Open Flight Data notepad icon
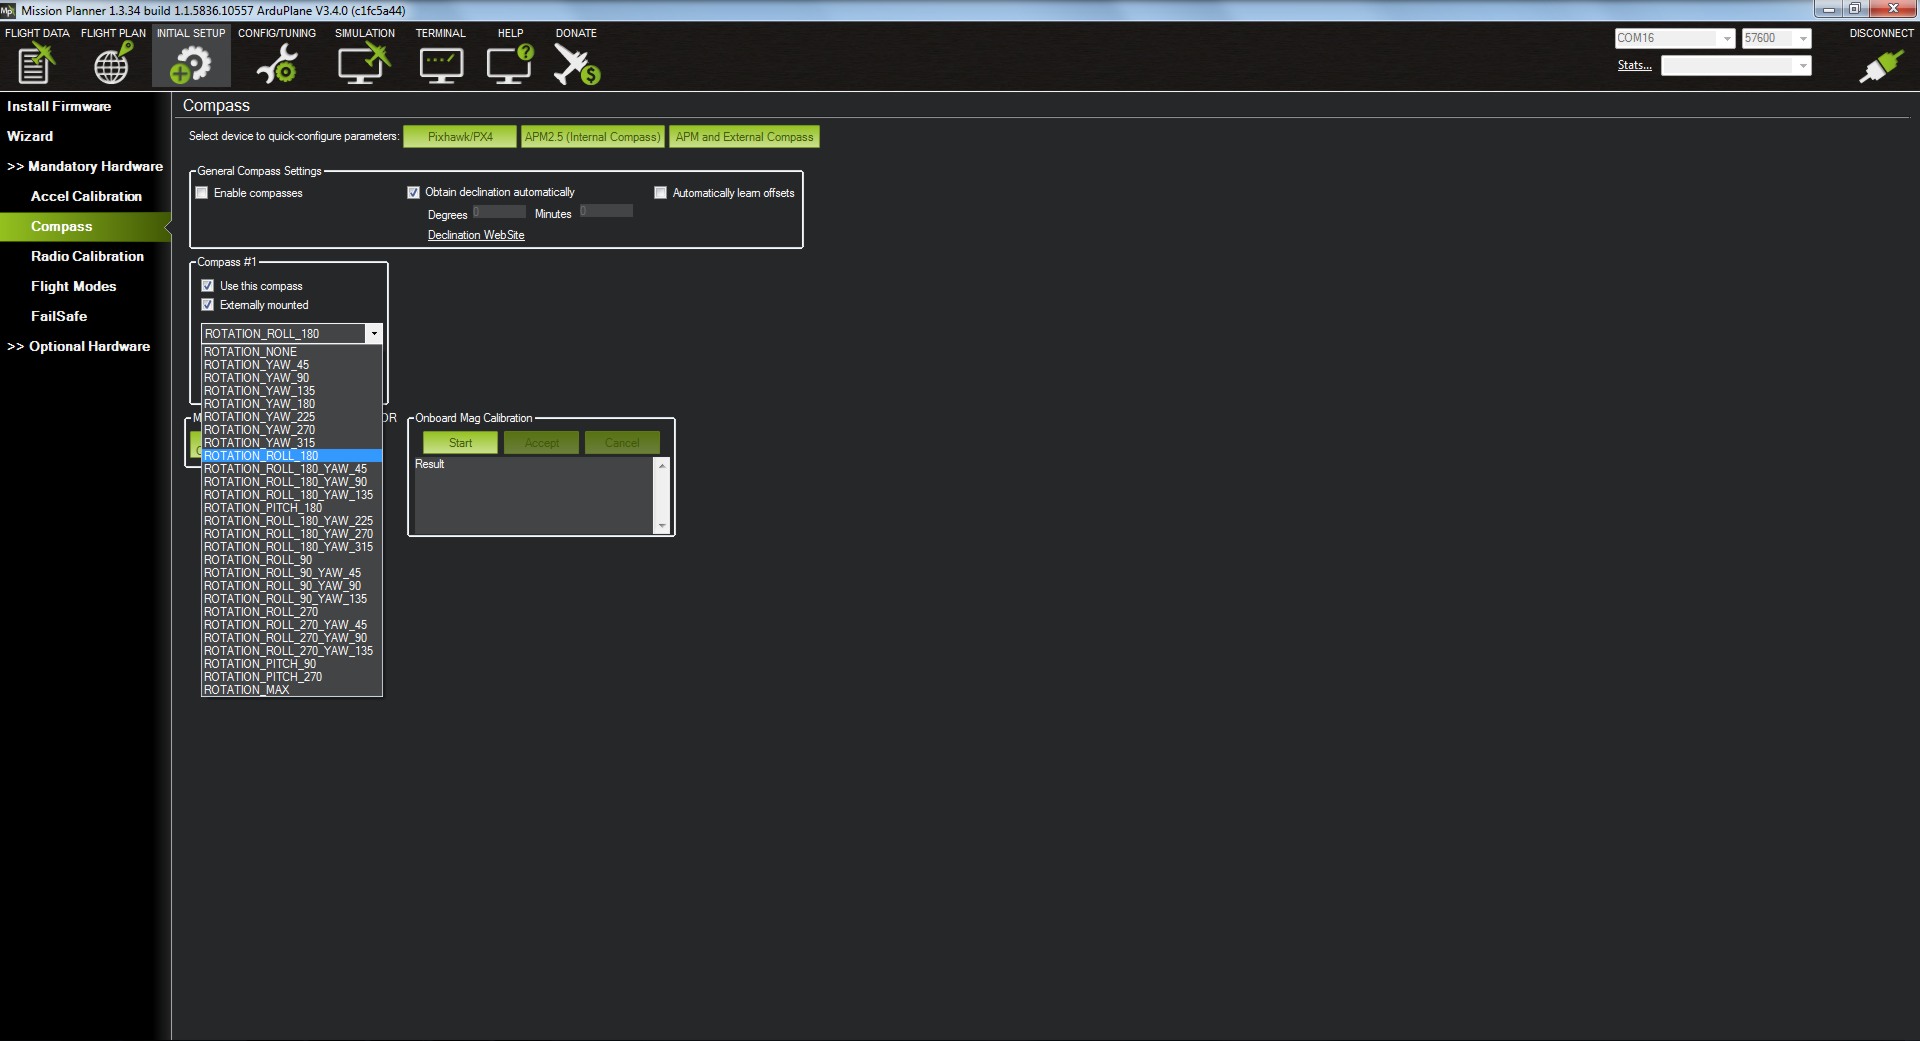Viewport: 1920px width, 1041px height. 36,65
